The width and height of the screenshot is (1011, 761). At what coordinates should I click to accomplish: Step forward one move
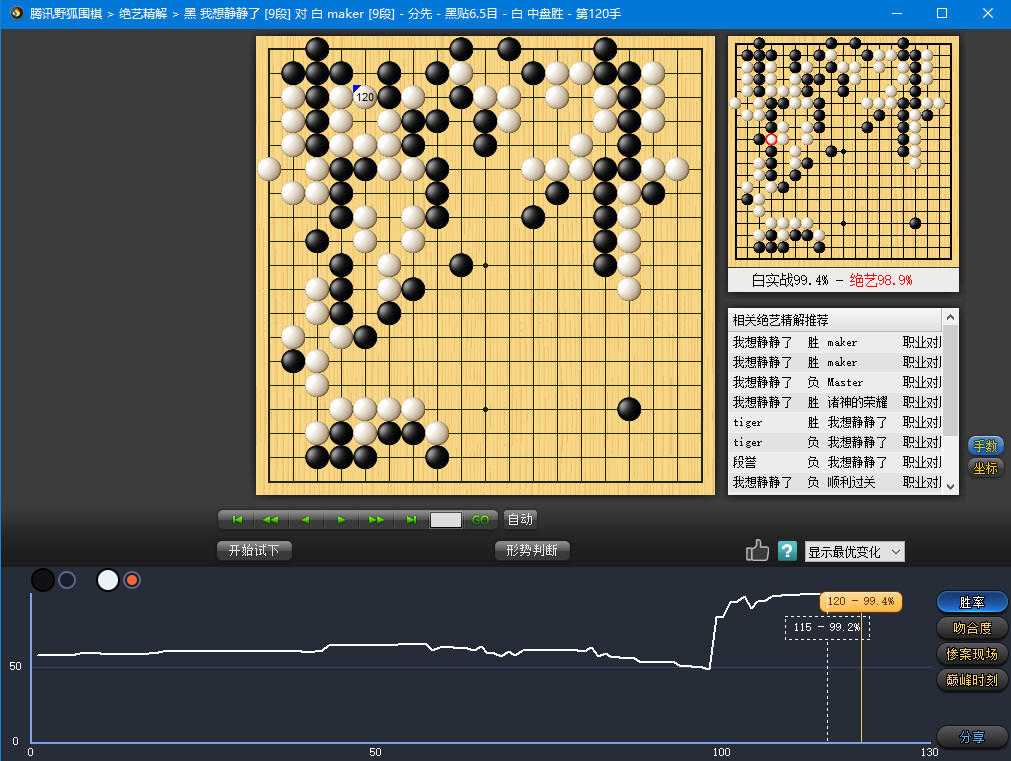[x=341, y=519]
